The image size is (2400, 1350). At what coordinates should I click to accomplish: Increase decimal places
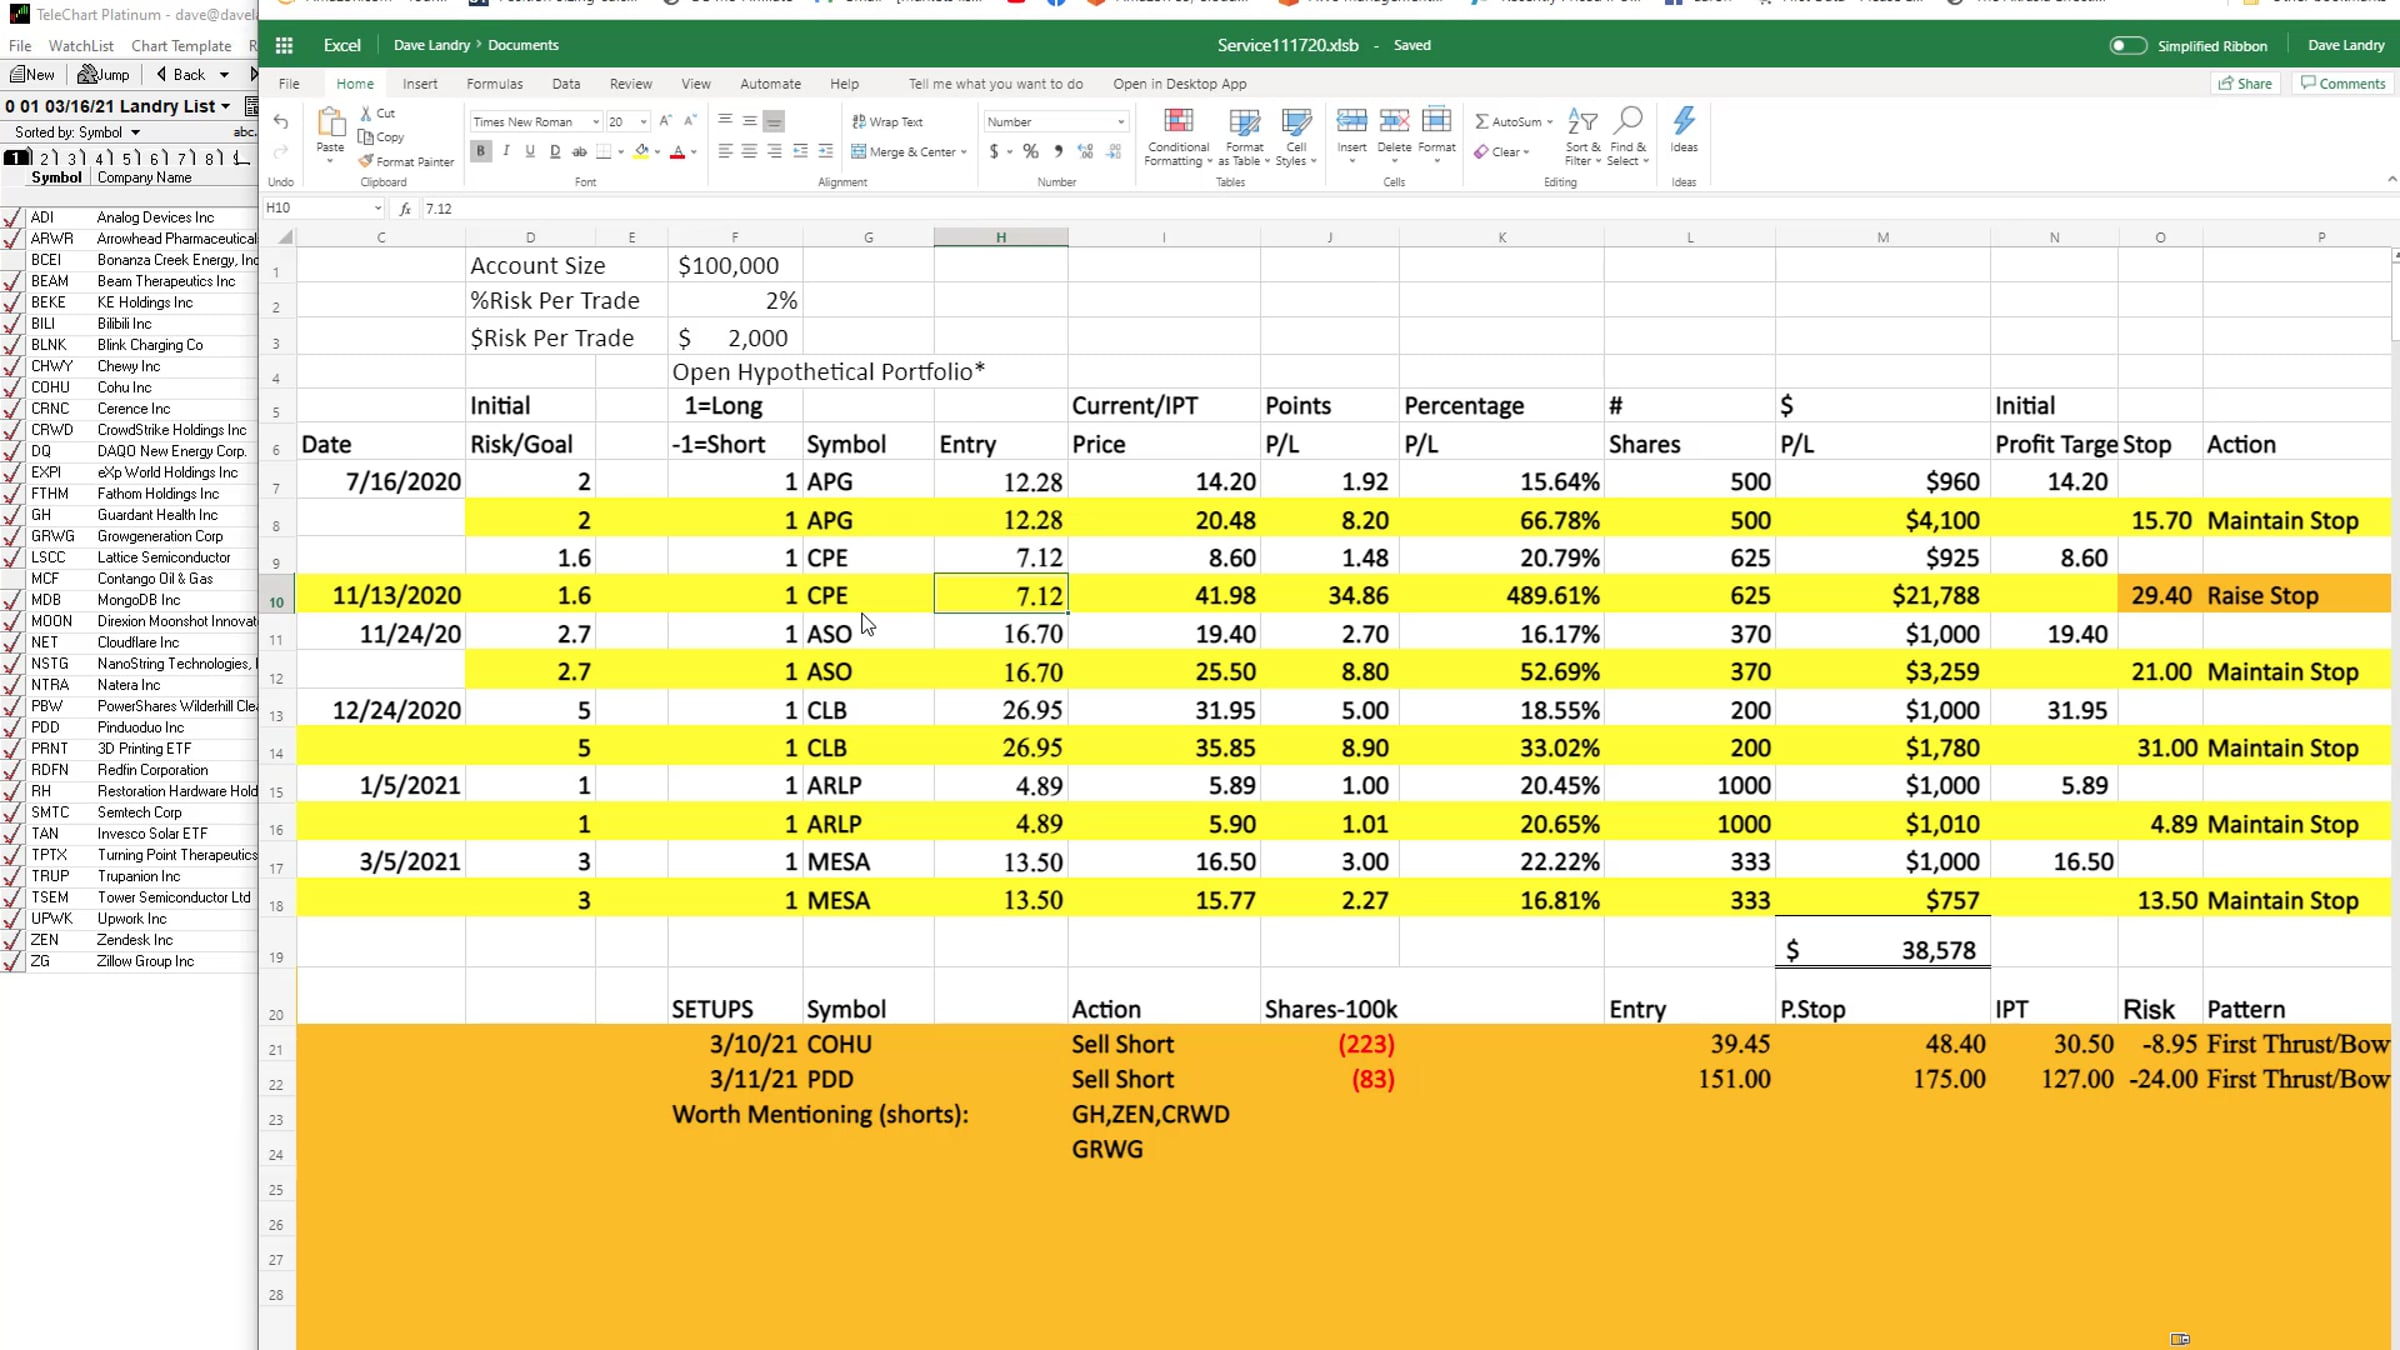(x=1086, y=152)
